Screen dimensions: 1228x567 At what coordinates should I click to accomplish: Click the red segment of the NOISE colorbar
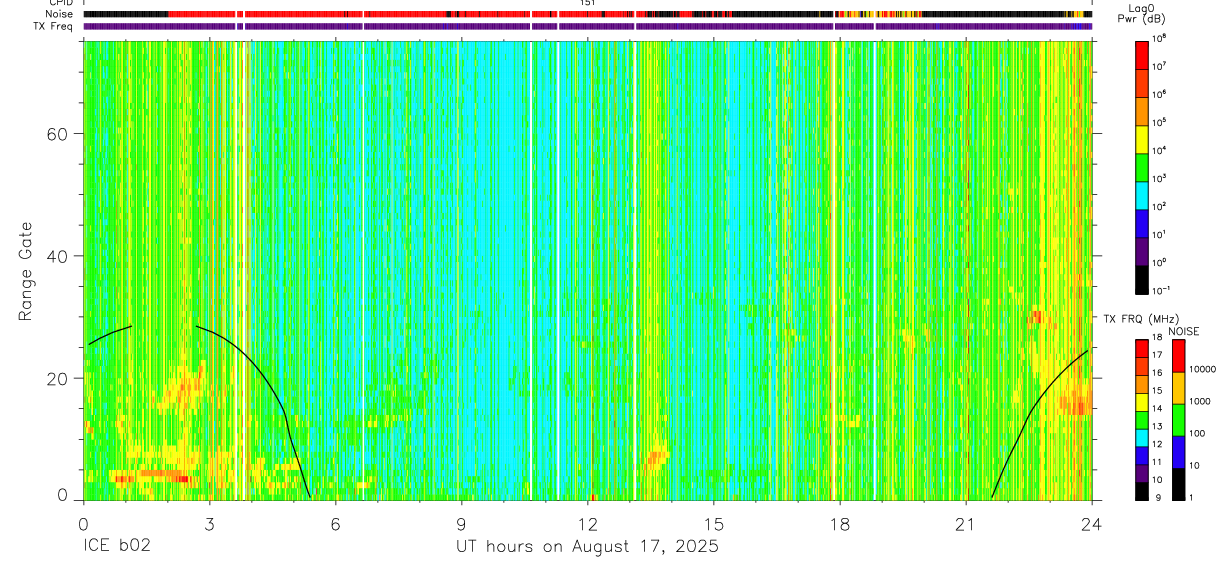(x=1178, y=356)
